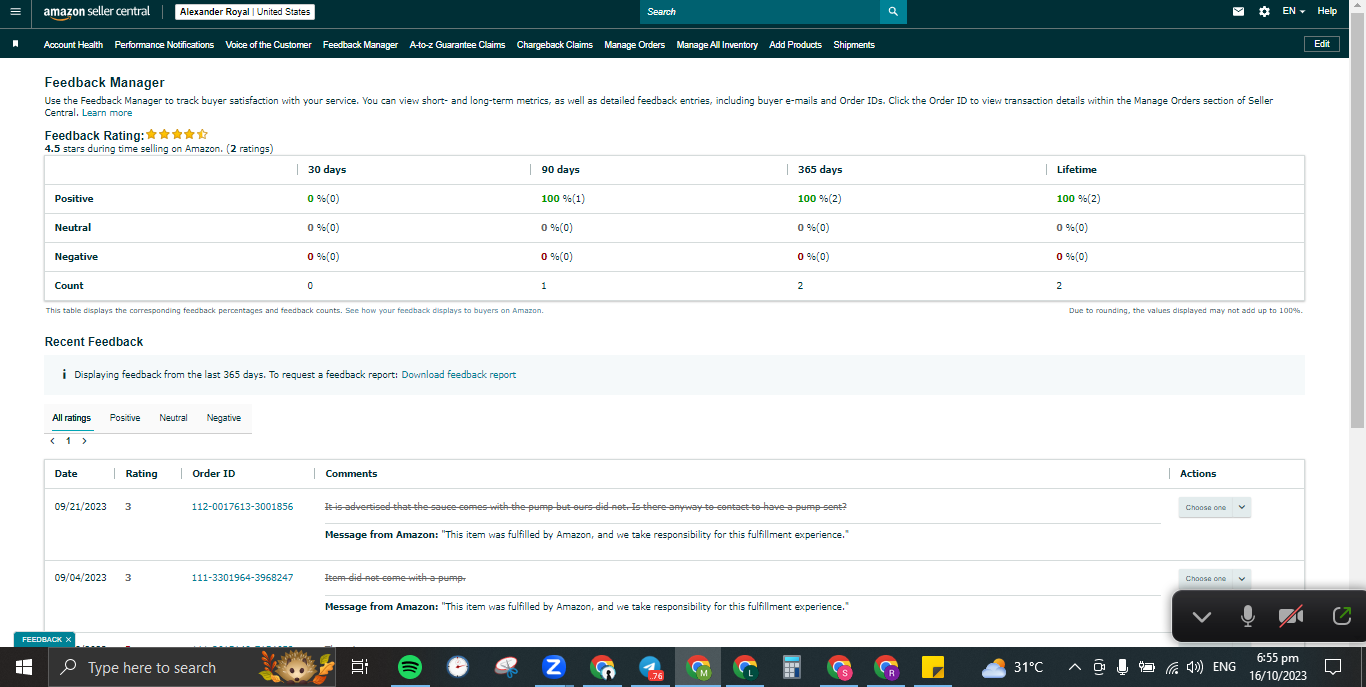Click the search magnifier button
This screenshot has width=1366, height=687.
893,12
